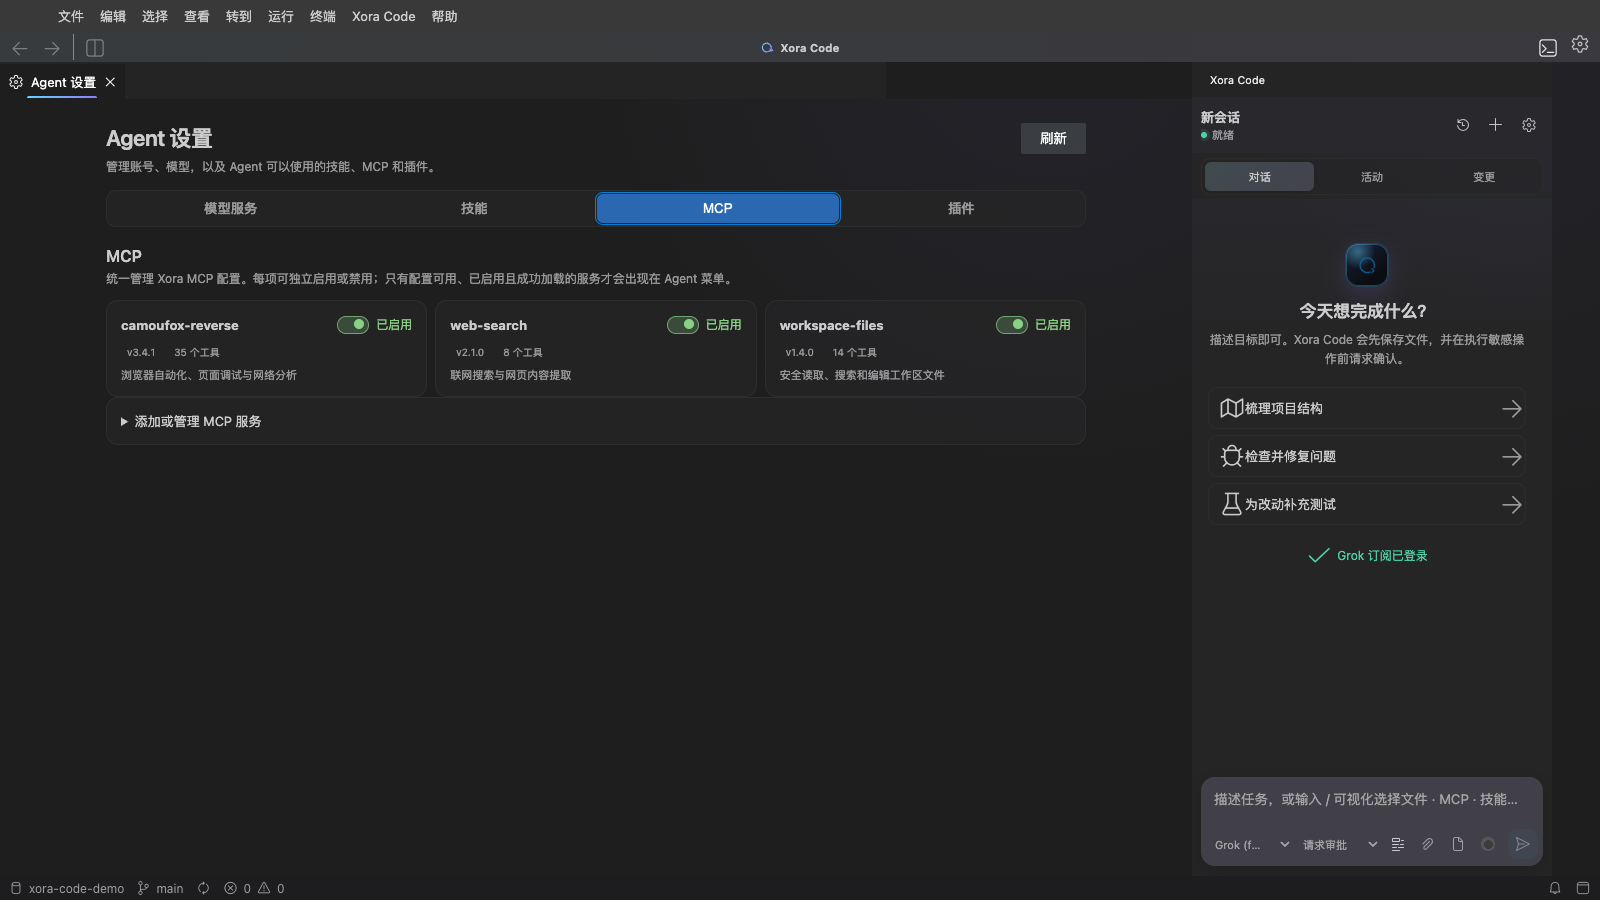Go forward with the right arrow
This screenshot has height=900, width=1600.
click(52, 48)
